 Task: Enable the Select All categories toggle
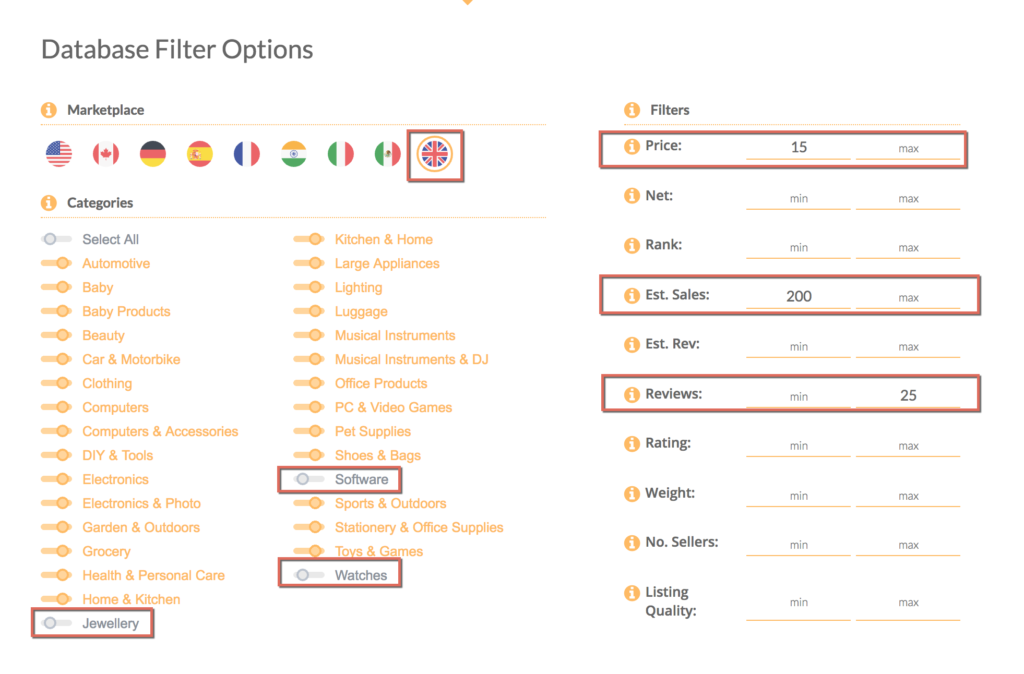(x=57, y=240)
